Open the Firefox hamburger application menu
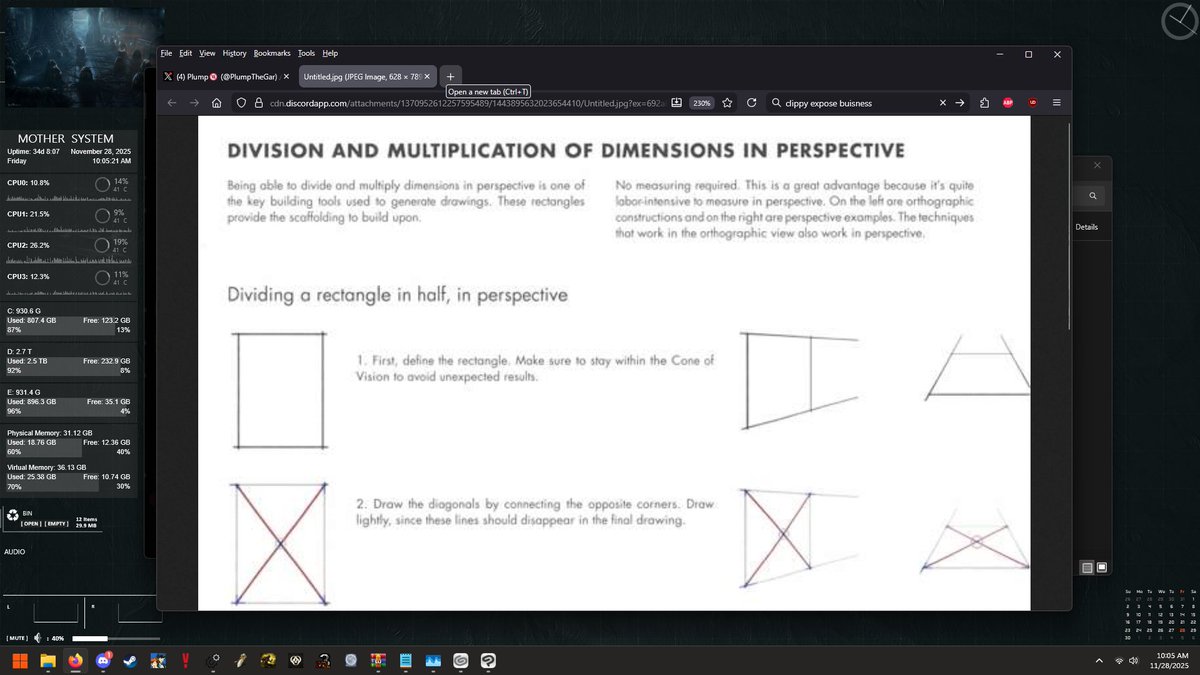The image size is (1200, 675). pos(1056,102)
